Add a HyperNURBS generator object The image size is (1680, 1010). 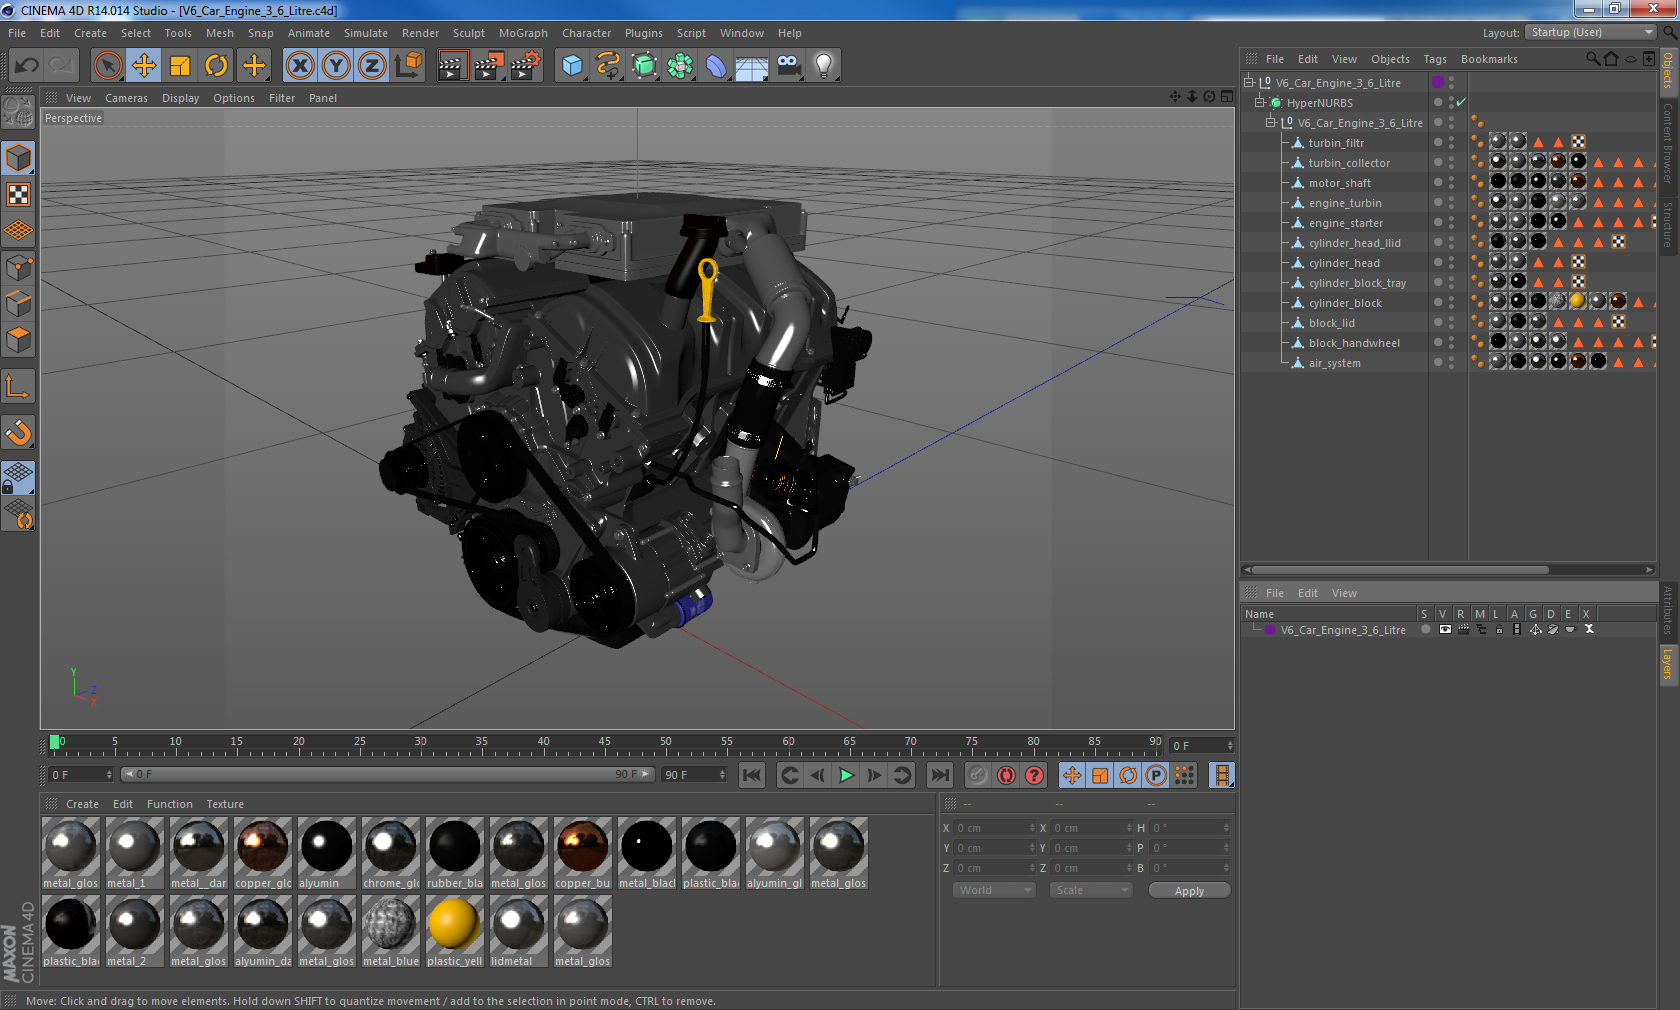(644, 66)
